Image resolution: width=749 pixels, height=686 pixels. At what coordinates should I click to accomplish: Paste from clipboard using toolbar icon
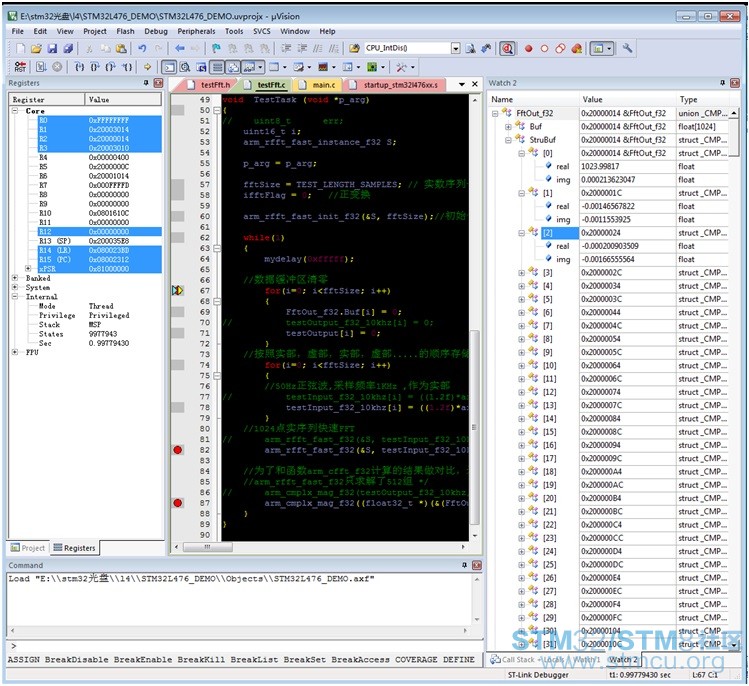[121, 49]
